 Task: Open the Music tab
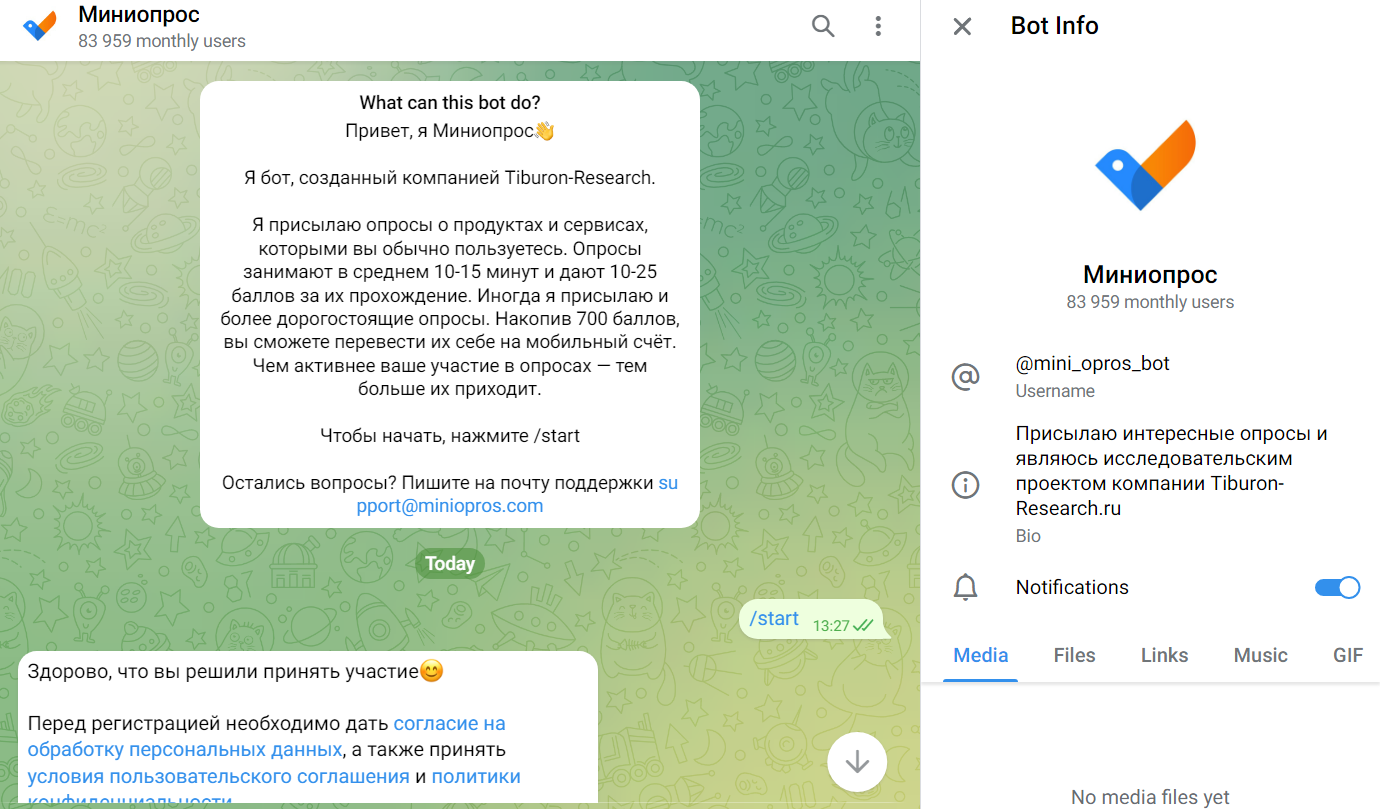pos(1260,655)
